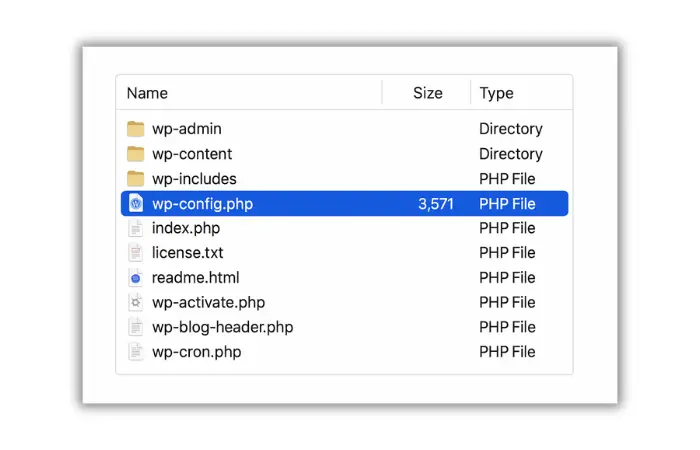700x450 pixels.
Task: Click the Directory type of wp-admin
Action: (x=510, y=129)
